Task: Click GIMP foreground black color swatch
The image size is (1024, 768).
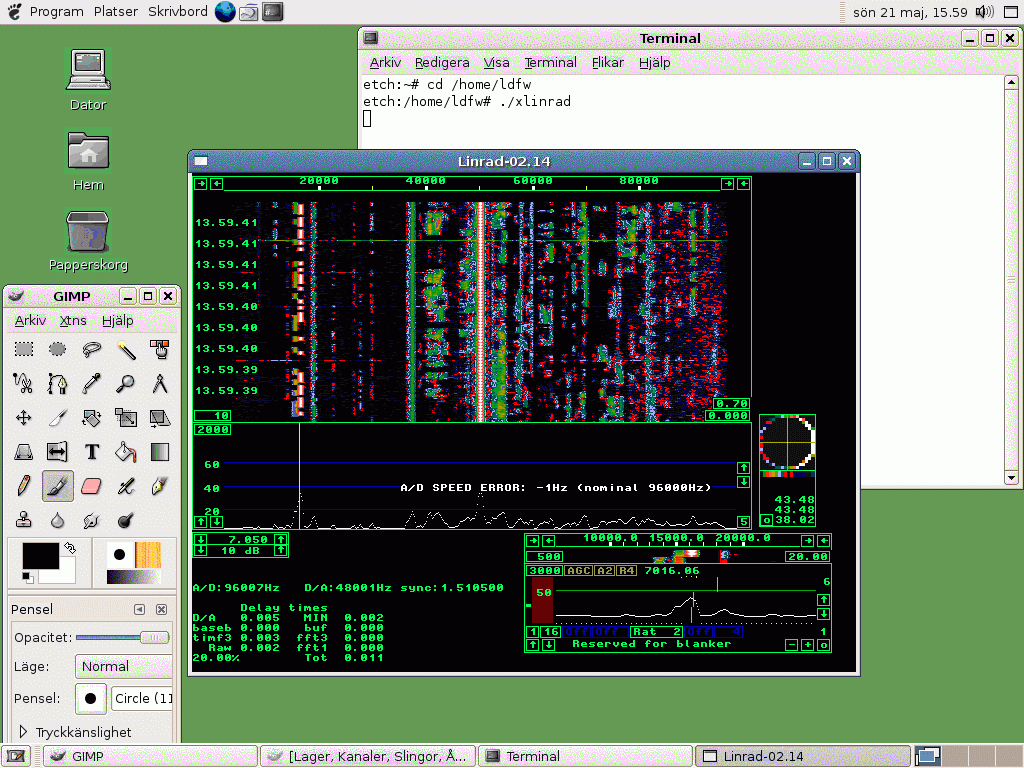Action: coord(40,556)
